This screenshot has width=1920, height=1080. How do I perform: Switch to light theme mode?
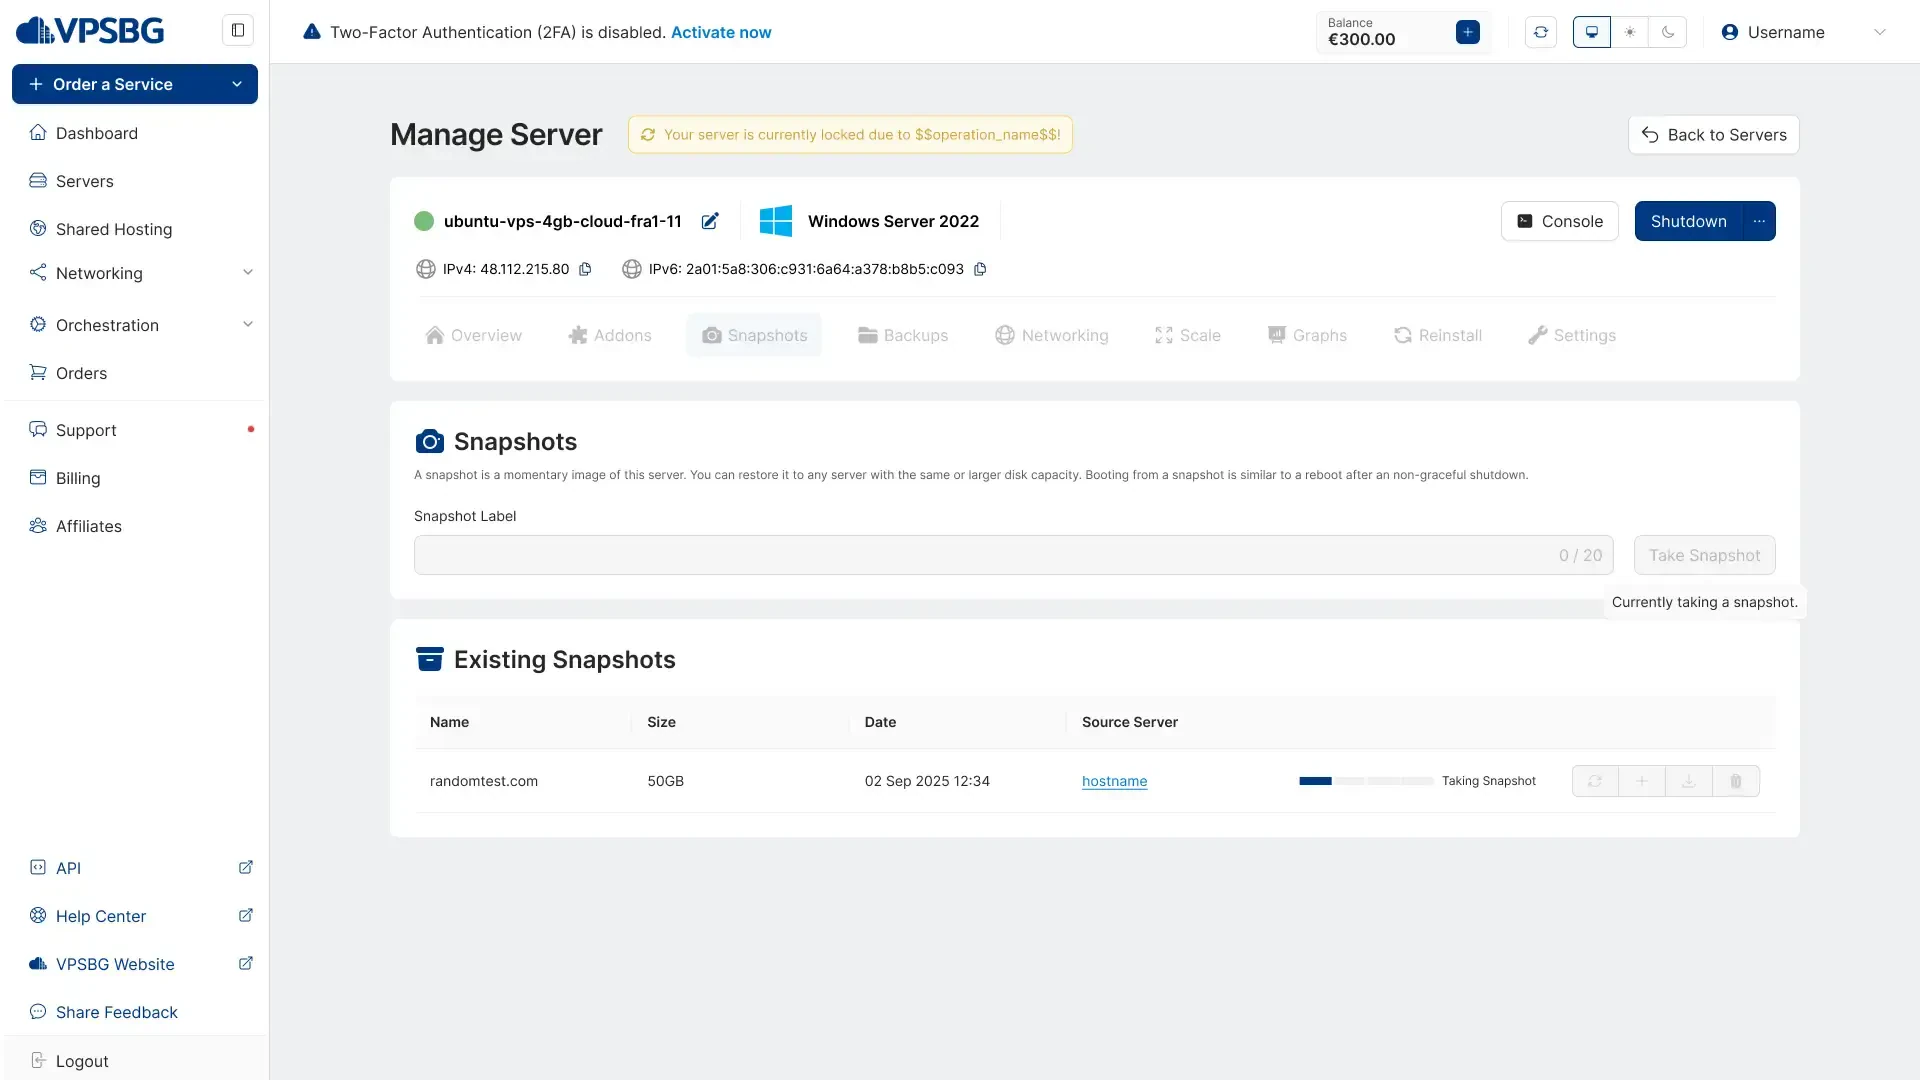(1630, 32)
